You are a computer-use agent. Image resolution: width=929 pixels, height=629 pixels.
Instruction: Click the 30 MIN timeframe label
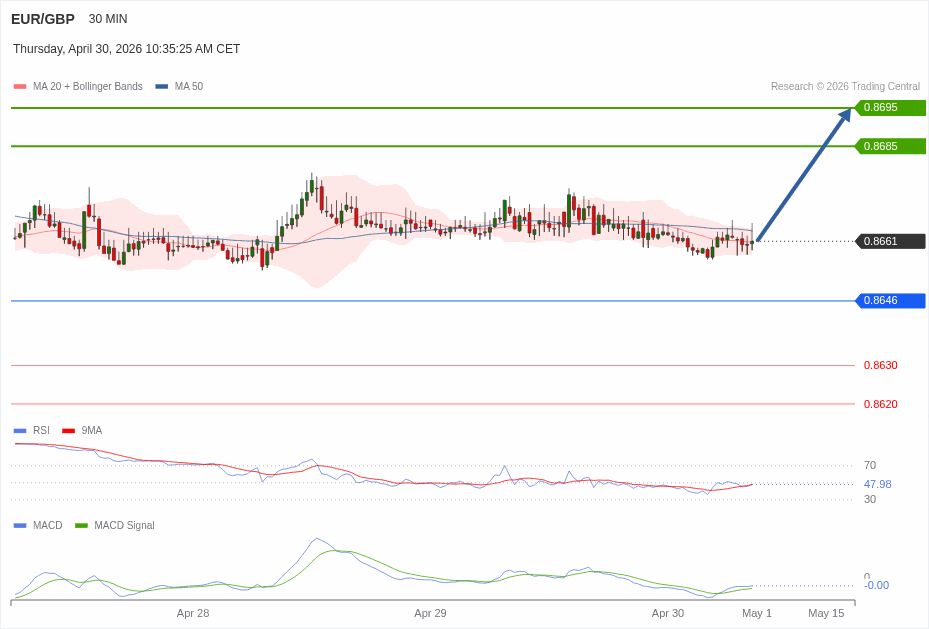coord(108,19)
